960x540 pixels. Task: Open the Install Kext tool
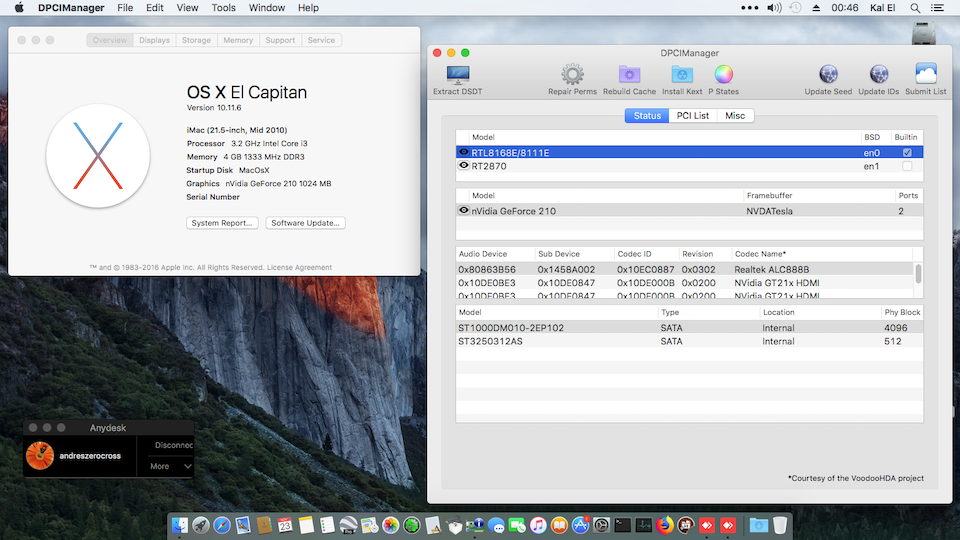point(681,75)
